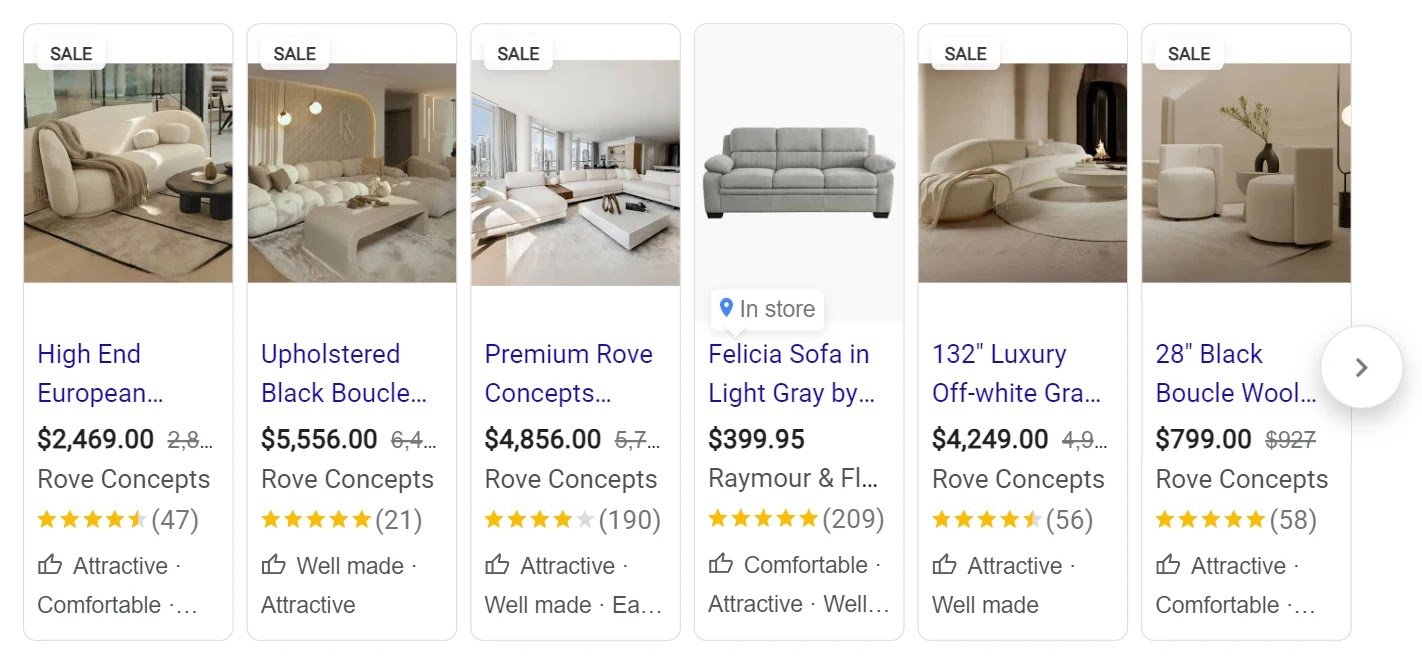Click the thumbs-up icon below Felicia Sofa price
This screenshot has height=660, width=1422.
coord(721,564)
